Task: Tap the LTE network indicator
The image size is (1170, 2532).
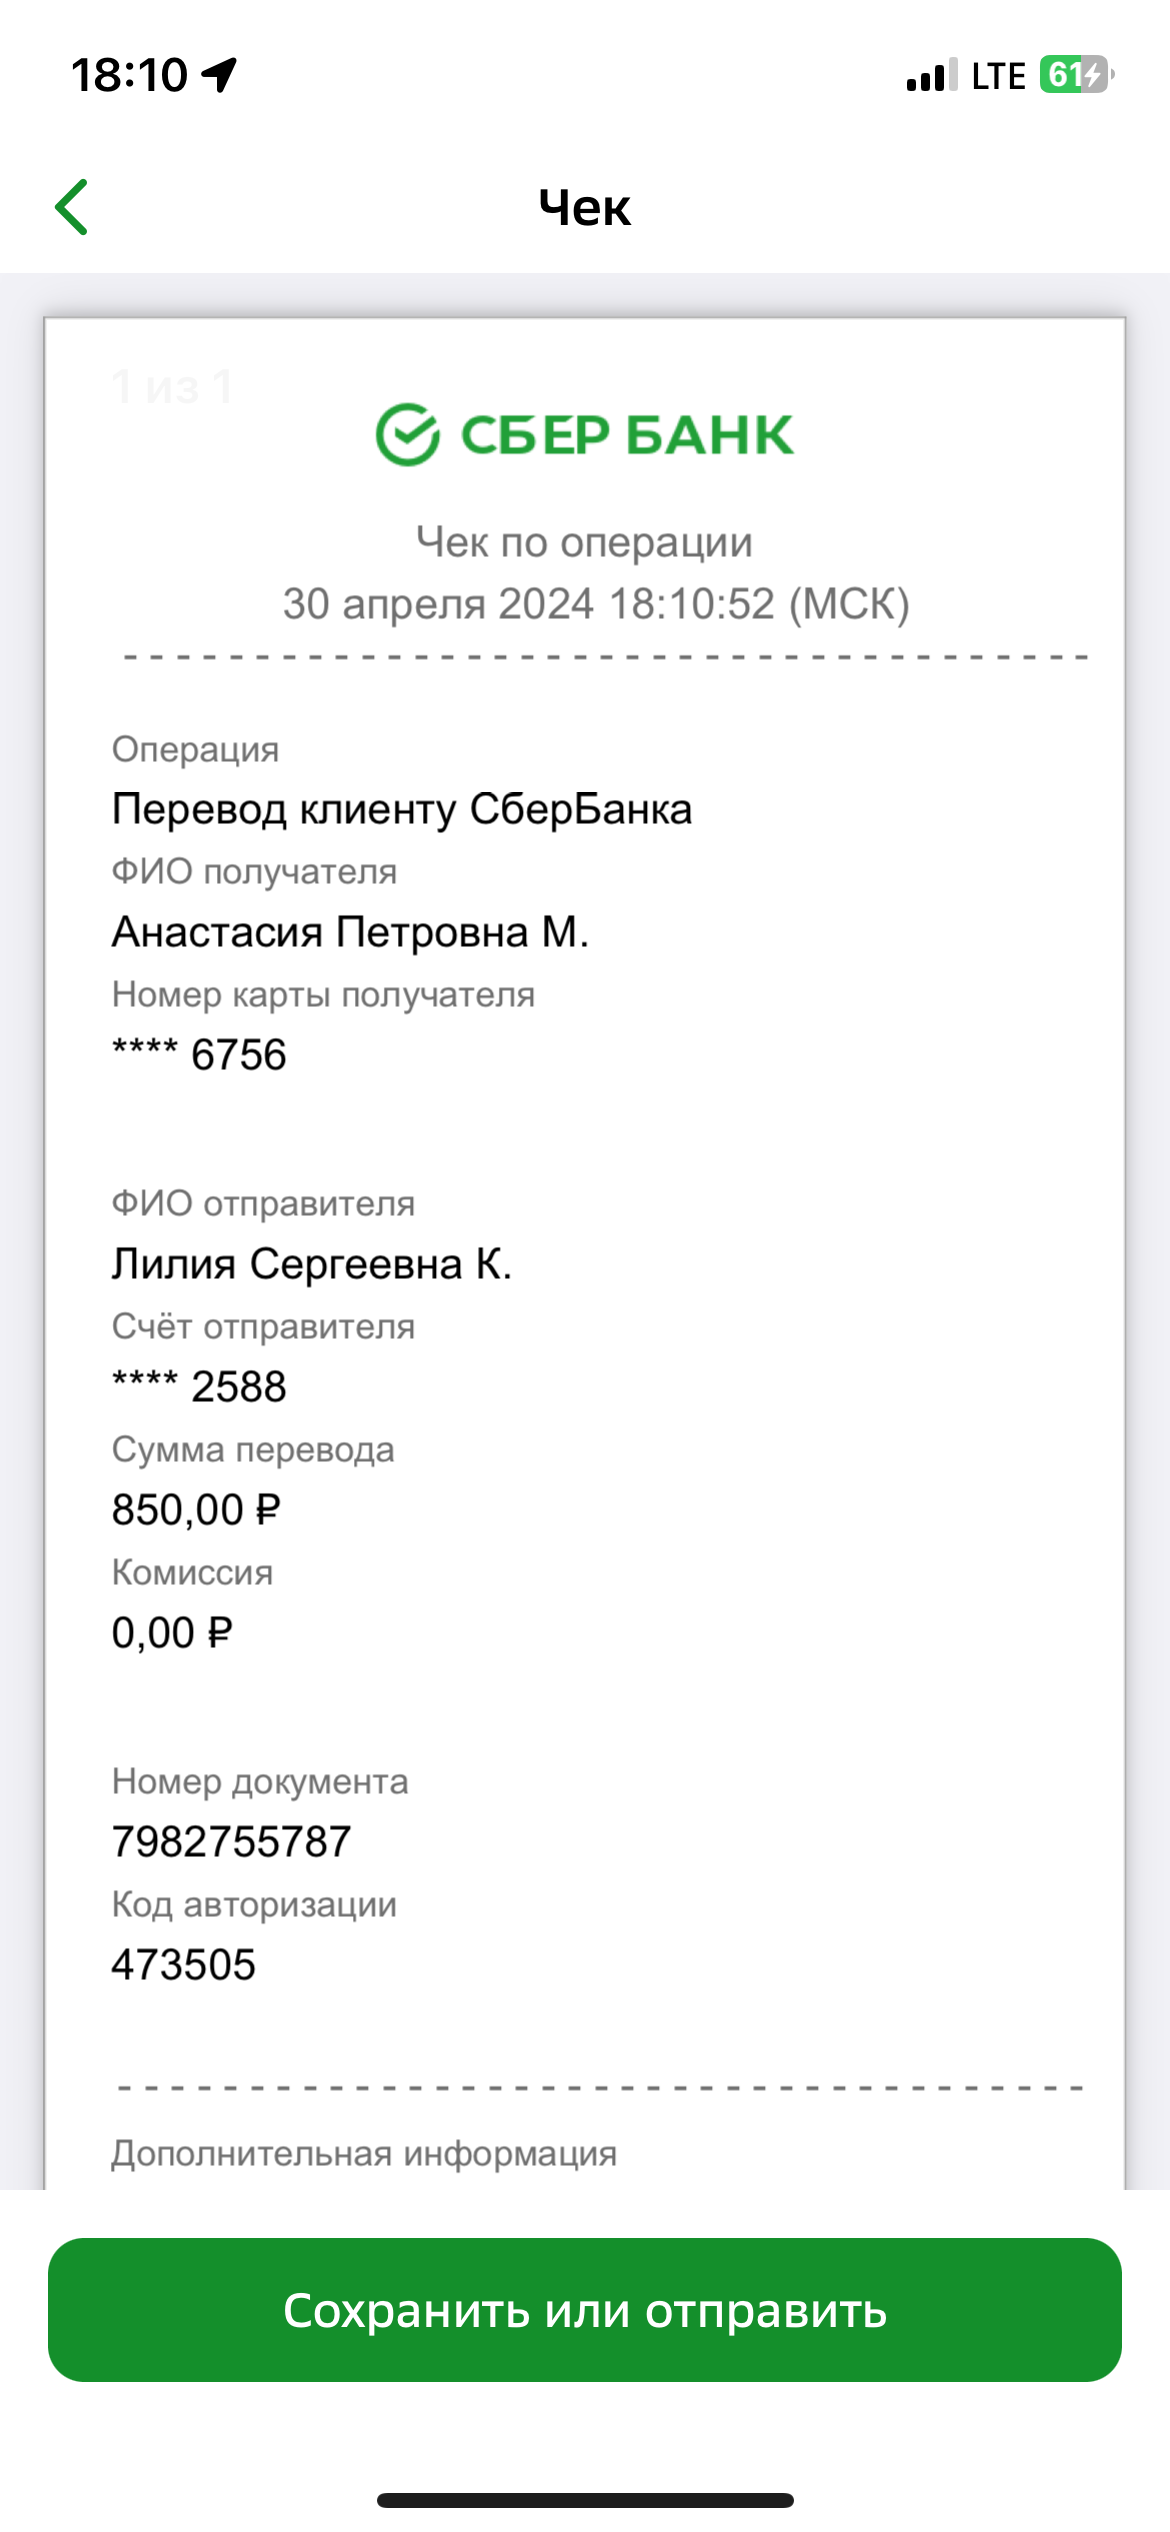Action: point(998,76)
